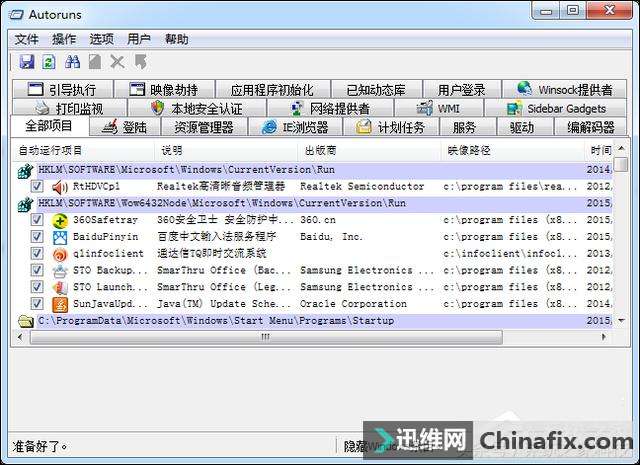Switch to the Sidebar Gadgets tab
The image size is (640, 465).
[x=556, y=109]
